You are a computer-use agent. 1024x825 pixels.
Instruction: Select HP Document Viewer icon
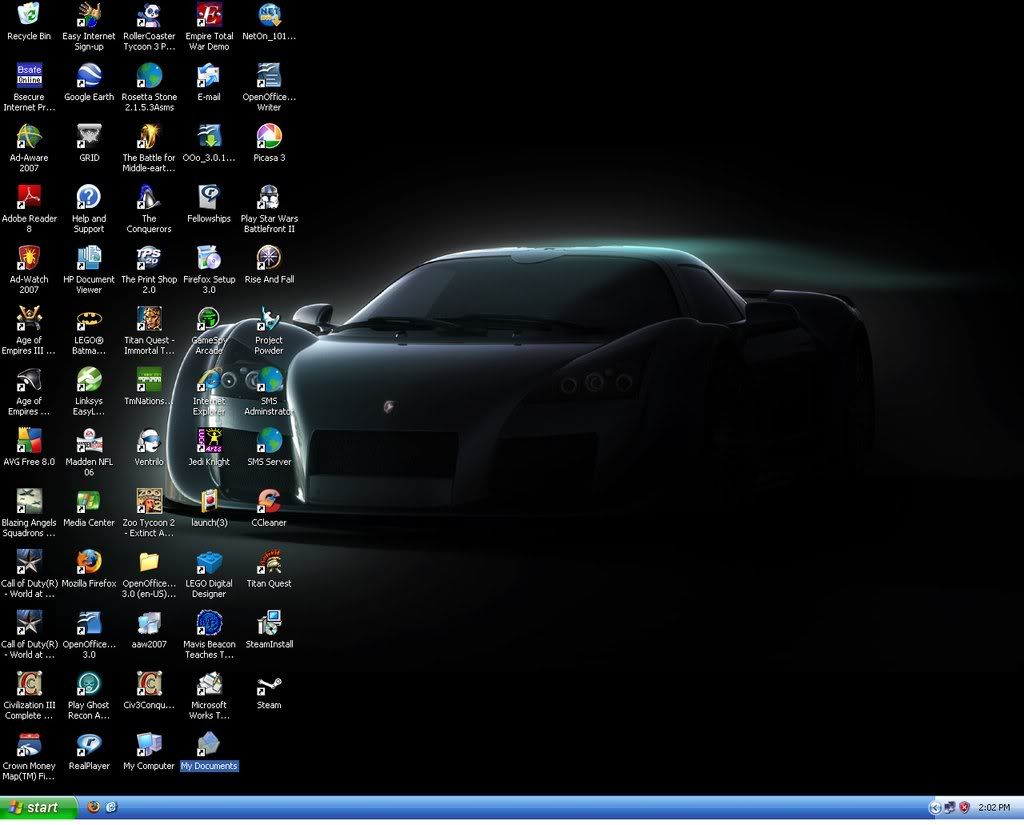click(x=89, y=258)
